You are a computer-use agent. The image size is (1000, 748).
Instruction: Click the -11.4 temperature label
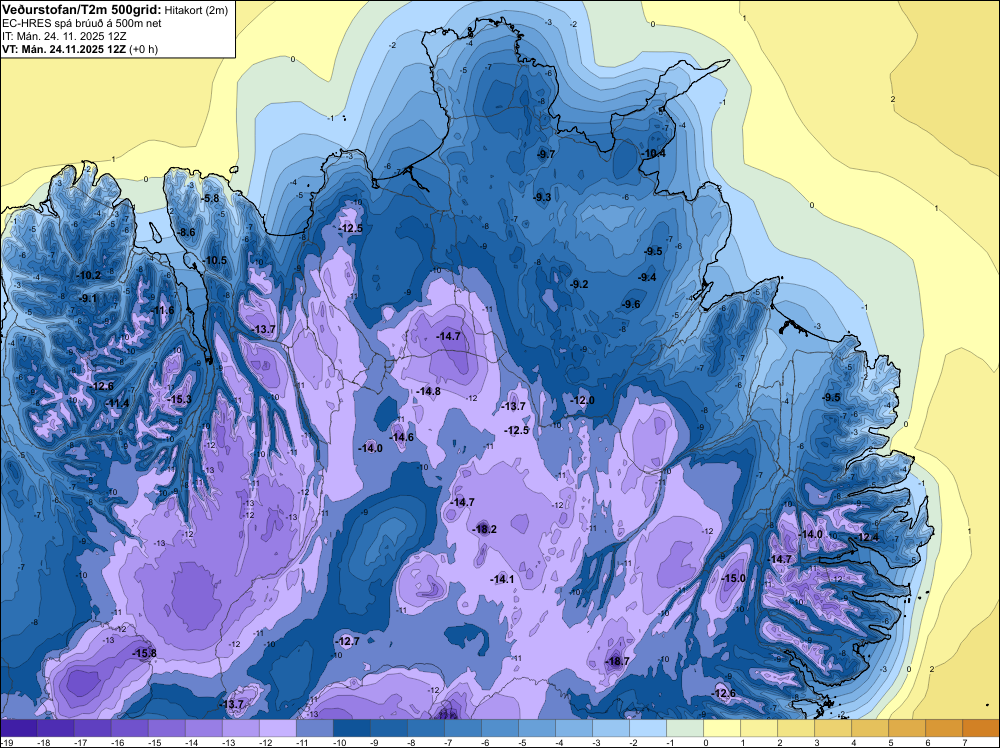click(117, 403)
